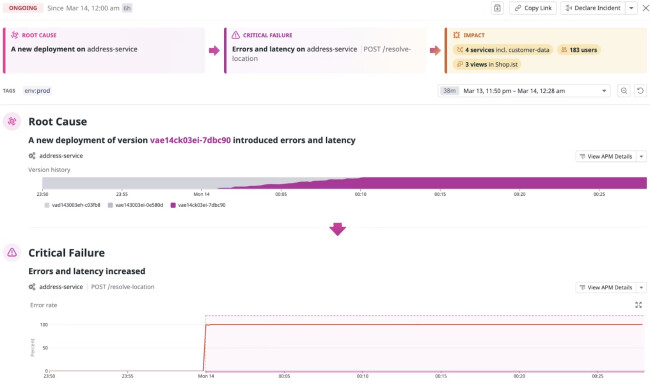Click the zoom out magnifier icon
The width and height of the screenshot is (650, 386).
click(x=624, y=91)
